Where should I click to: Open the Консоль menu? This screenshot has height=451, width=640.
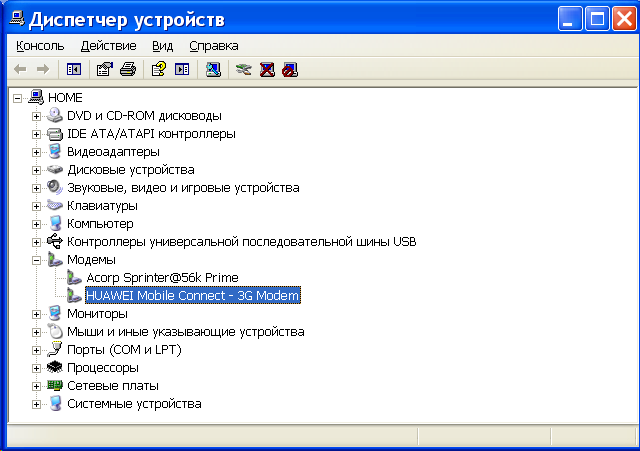pos(40,46)
